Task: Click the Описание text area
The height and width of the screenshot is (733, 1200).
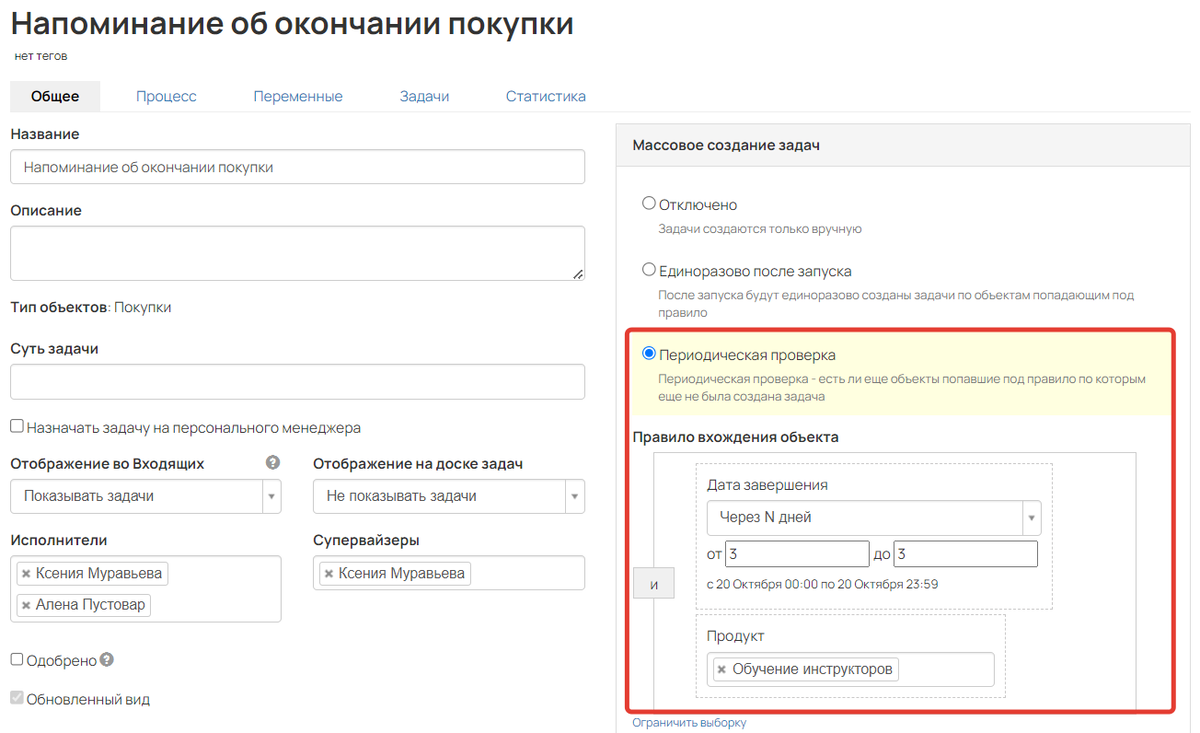Action: [297, 253]
